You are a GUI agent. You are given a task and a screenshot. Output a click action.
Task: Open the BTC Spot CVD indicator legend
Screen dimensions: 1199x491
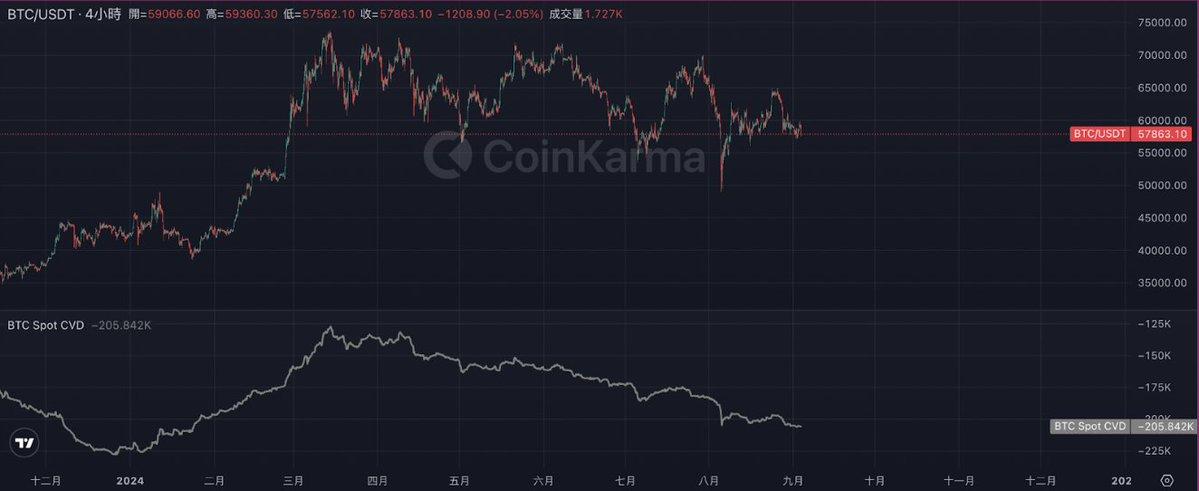point(46,325)
